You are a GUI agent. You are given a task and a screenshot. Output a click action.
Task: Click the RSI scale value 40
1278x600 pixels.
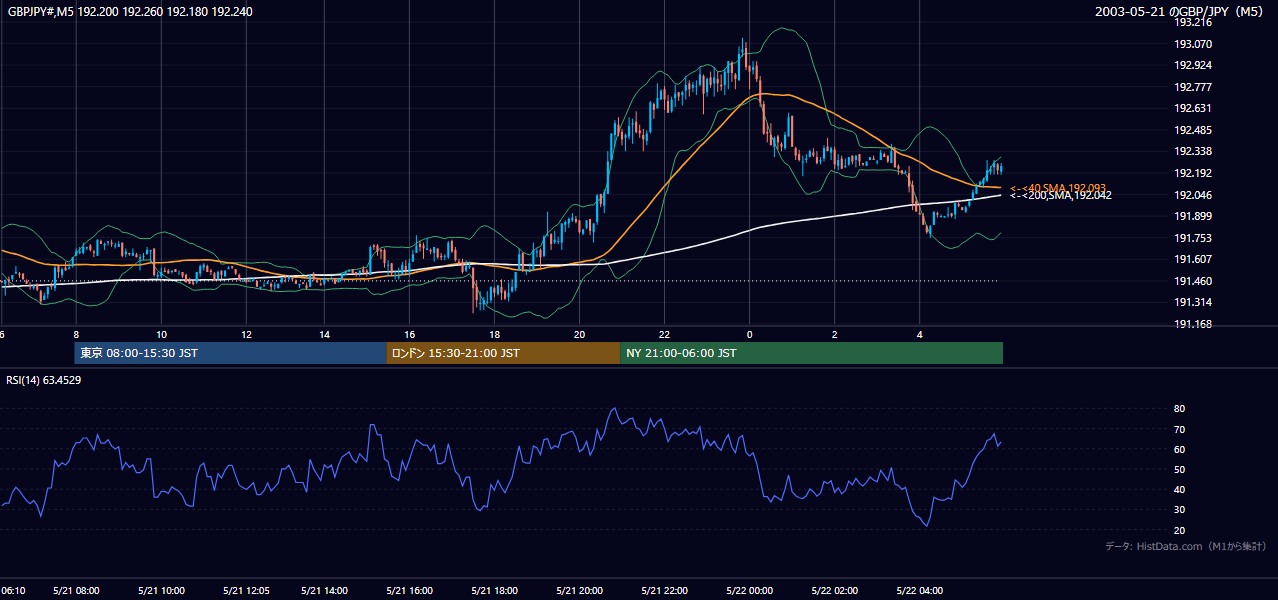pyautogui.click(x=1179, y=489)
